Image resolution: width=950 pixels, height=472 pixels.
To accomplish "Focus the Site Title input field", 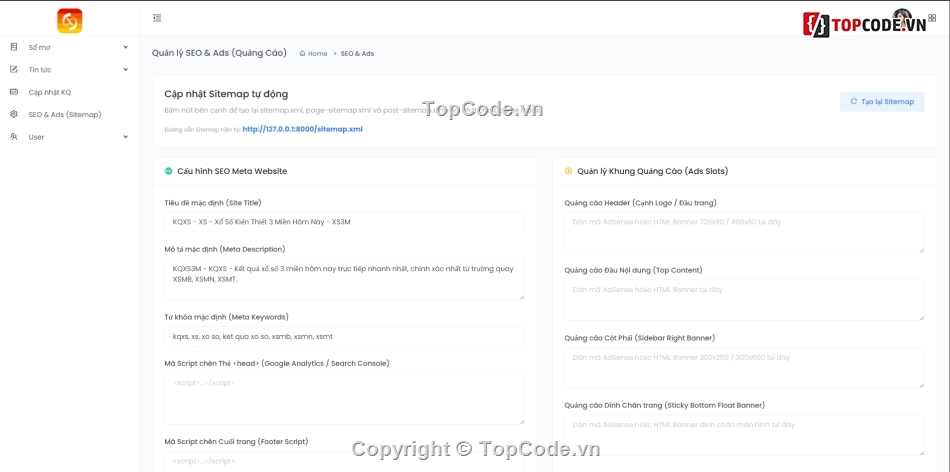I will (344, 222).
